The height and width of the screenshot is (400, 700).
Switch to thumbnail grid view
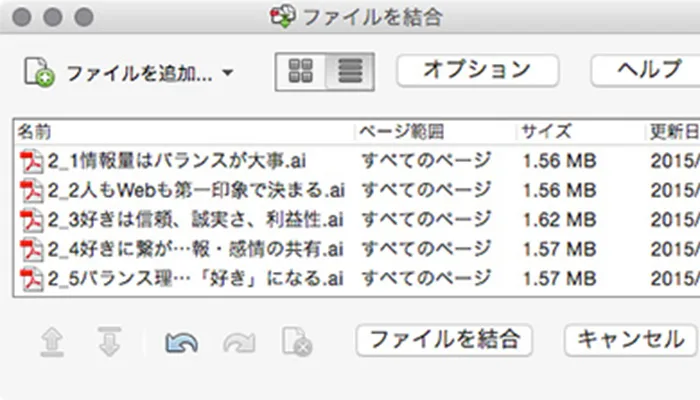pos(300,71)
